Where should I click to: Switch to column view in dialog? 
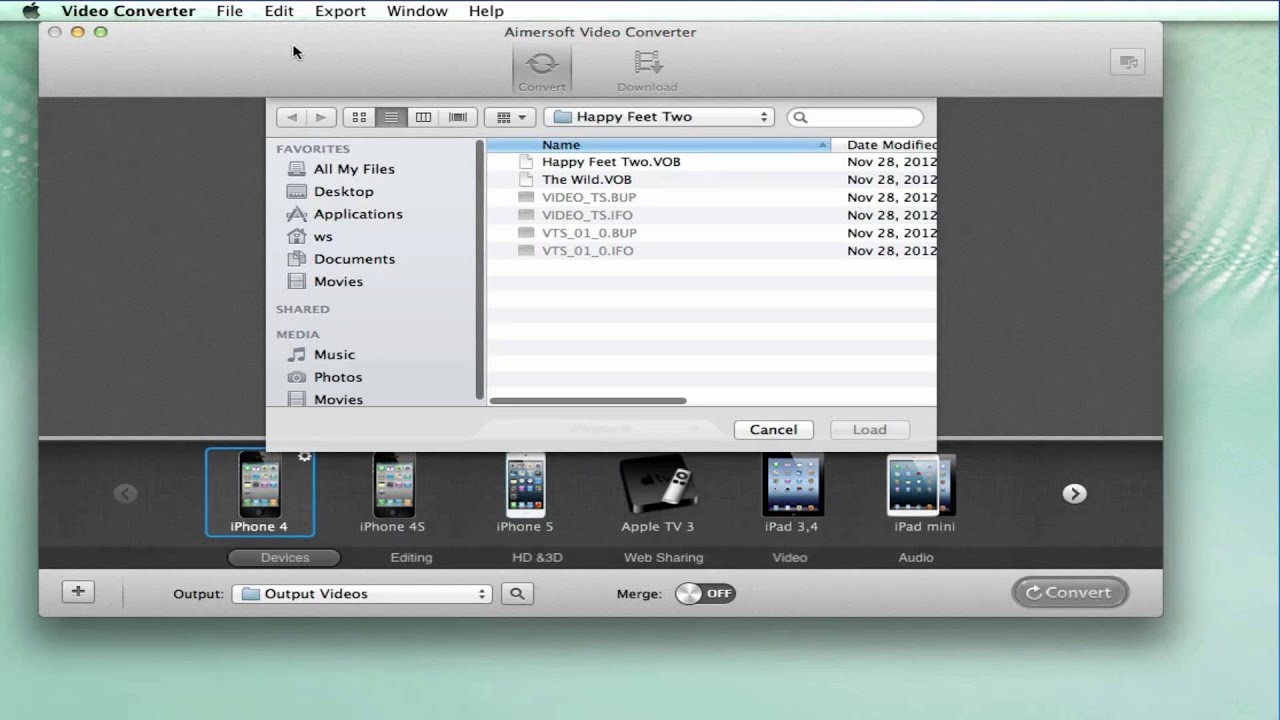(x=423, y=117)
